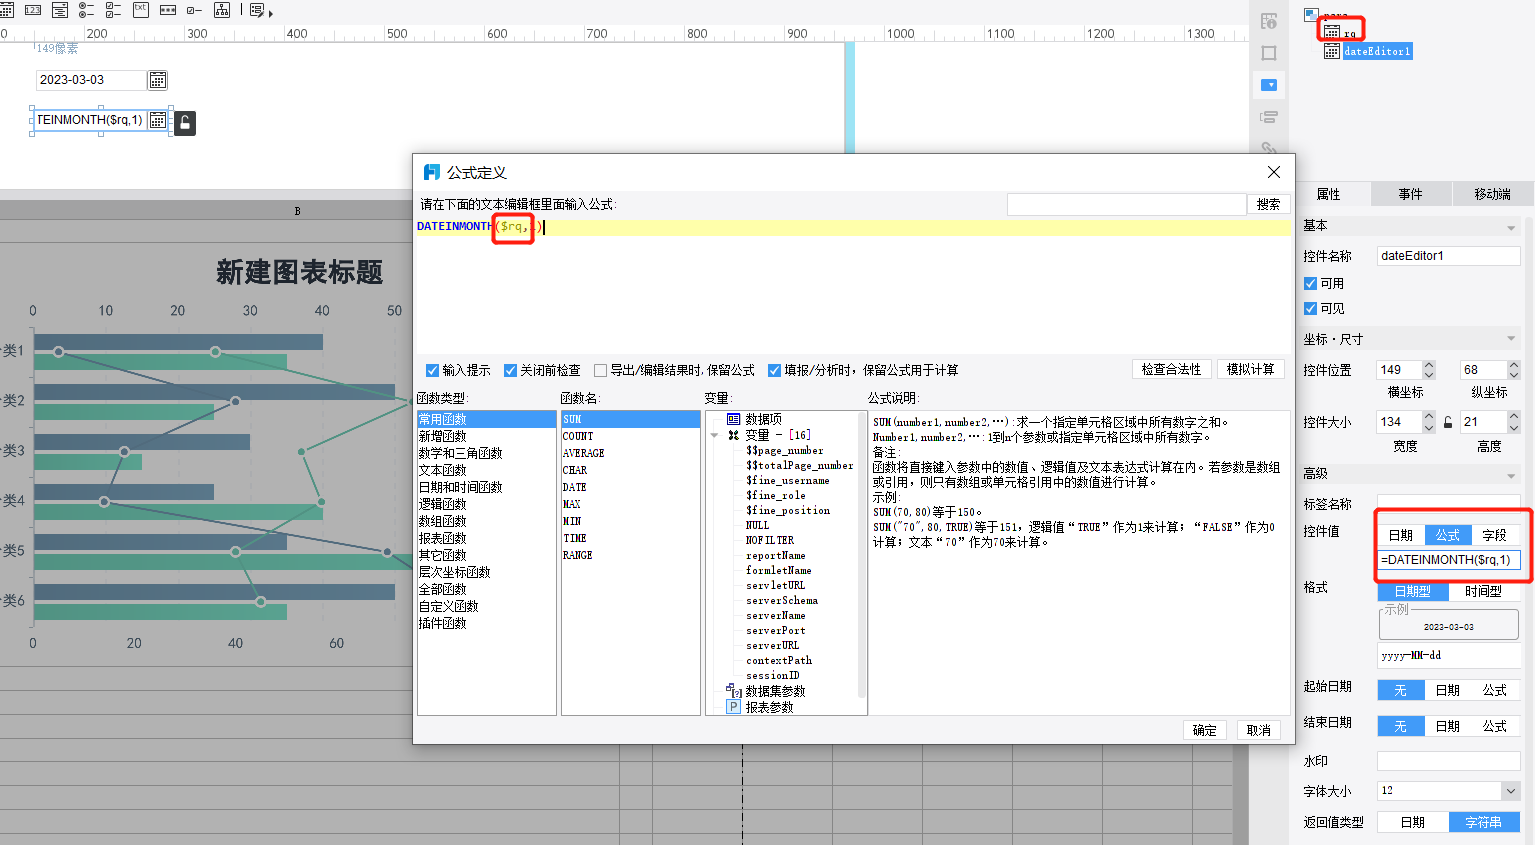1535x845 pixels.
Task: Click the variable list vertical scrollbar
Action: pyautogui.click(x=862, y=554)
